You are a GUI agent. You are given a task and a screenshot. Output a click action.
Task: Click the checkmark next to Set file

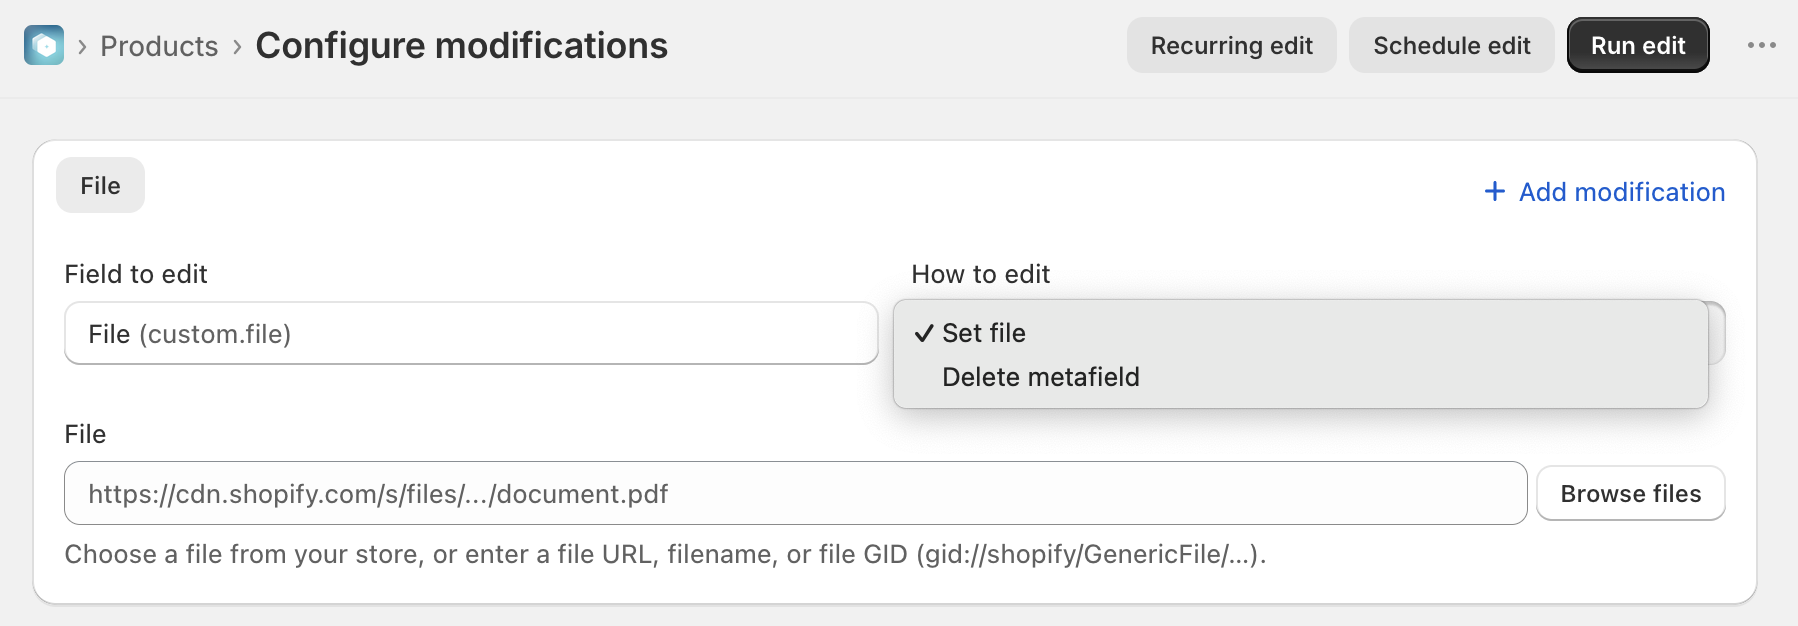point(924,333)
